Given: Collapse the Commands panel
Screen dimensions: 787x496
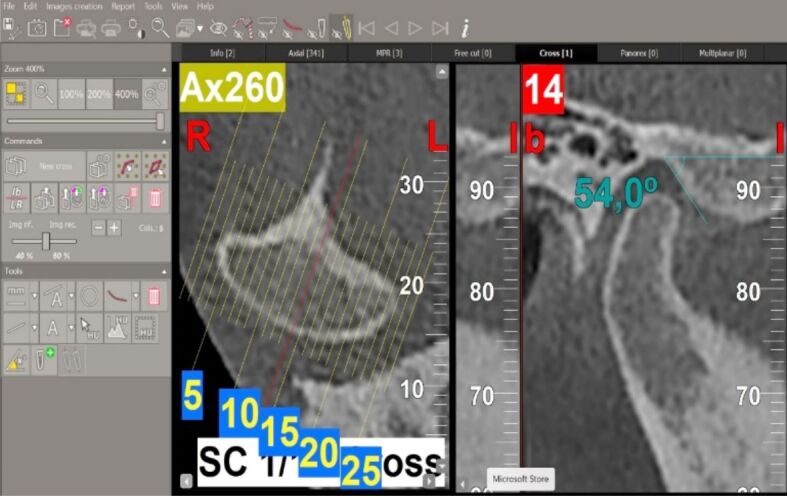Looking at the screenshot, I should tap(163, 141).
